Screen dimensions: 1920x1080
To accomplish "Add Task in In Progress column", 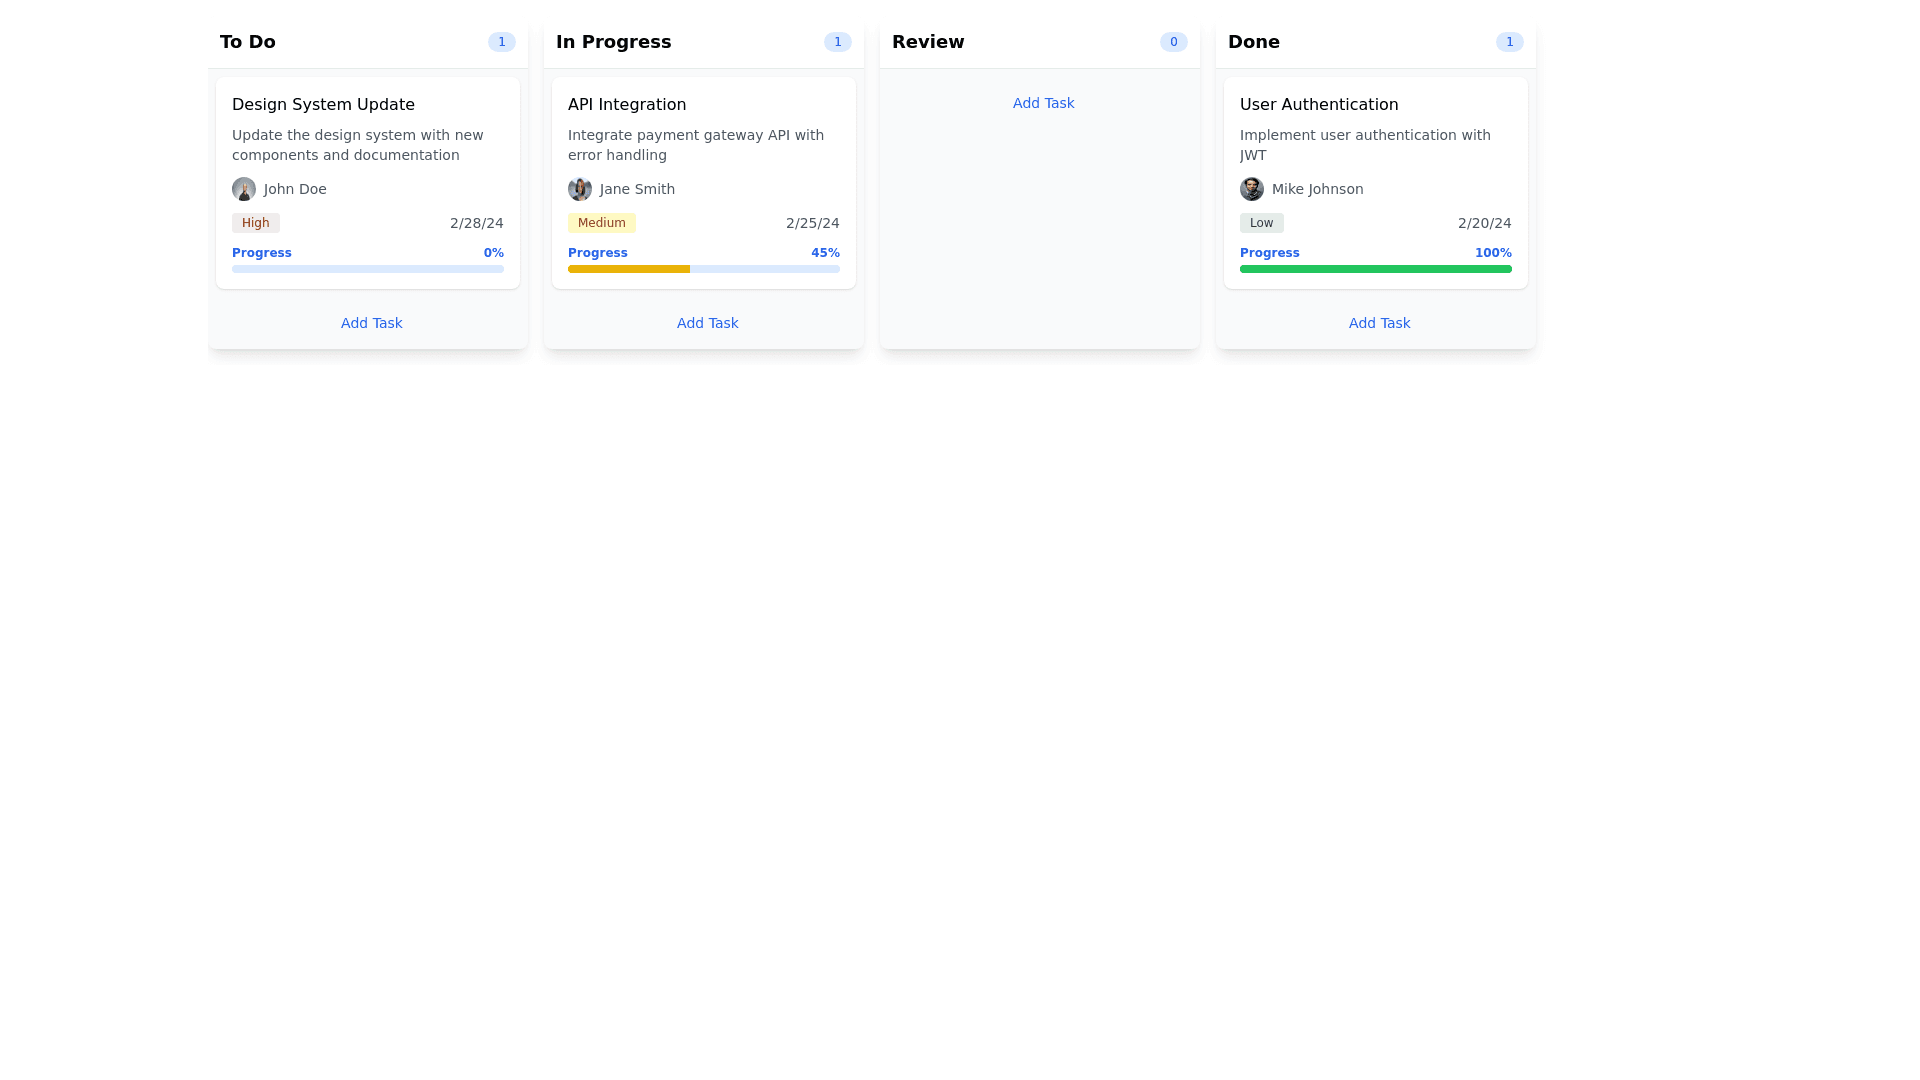I will click(x=707, y=323).
